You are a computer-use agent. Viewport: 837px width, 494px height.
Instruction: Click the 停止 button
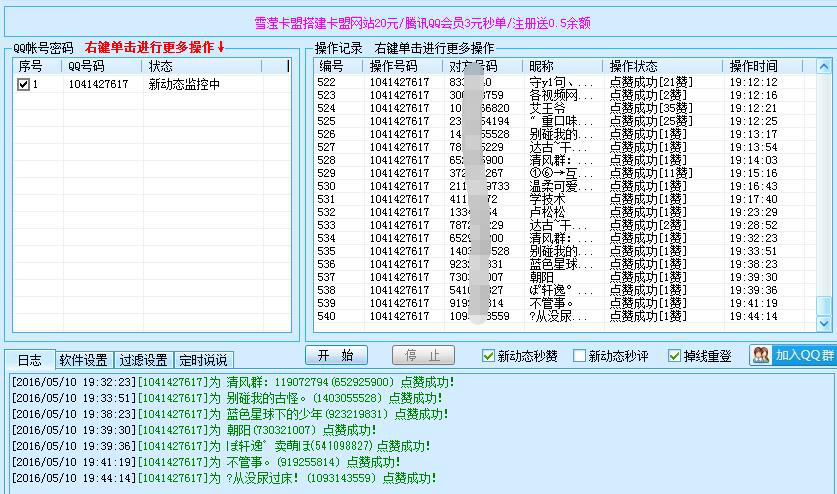coord(423,355)
